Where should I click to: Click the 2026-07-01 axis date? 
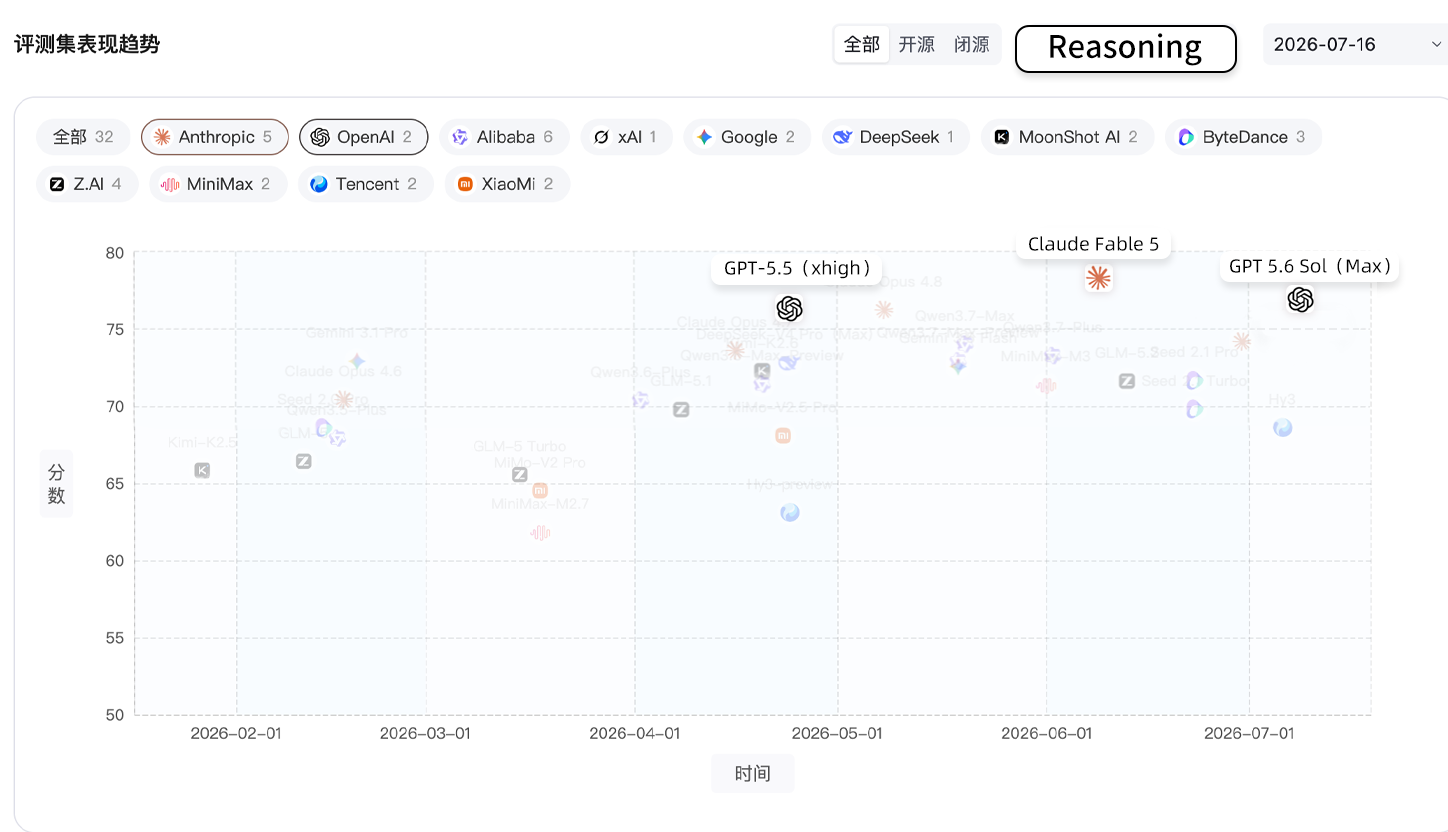1250,733
